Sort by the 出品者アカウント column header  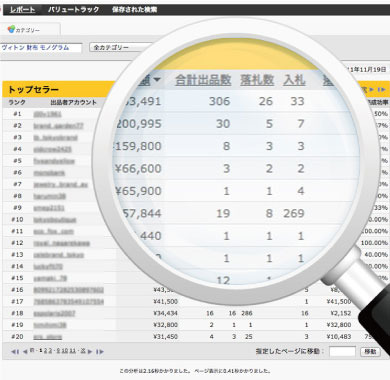point(73,103)
